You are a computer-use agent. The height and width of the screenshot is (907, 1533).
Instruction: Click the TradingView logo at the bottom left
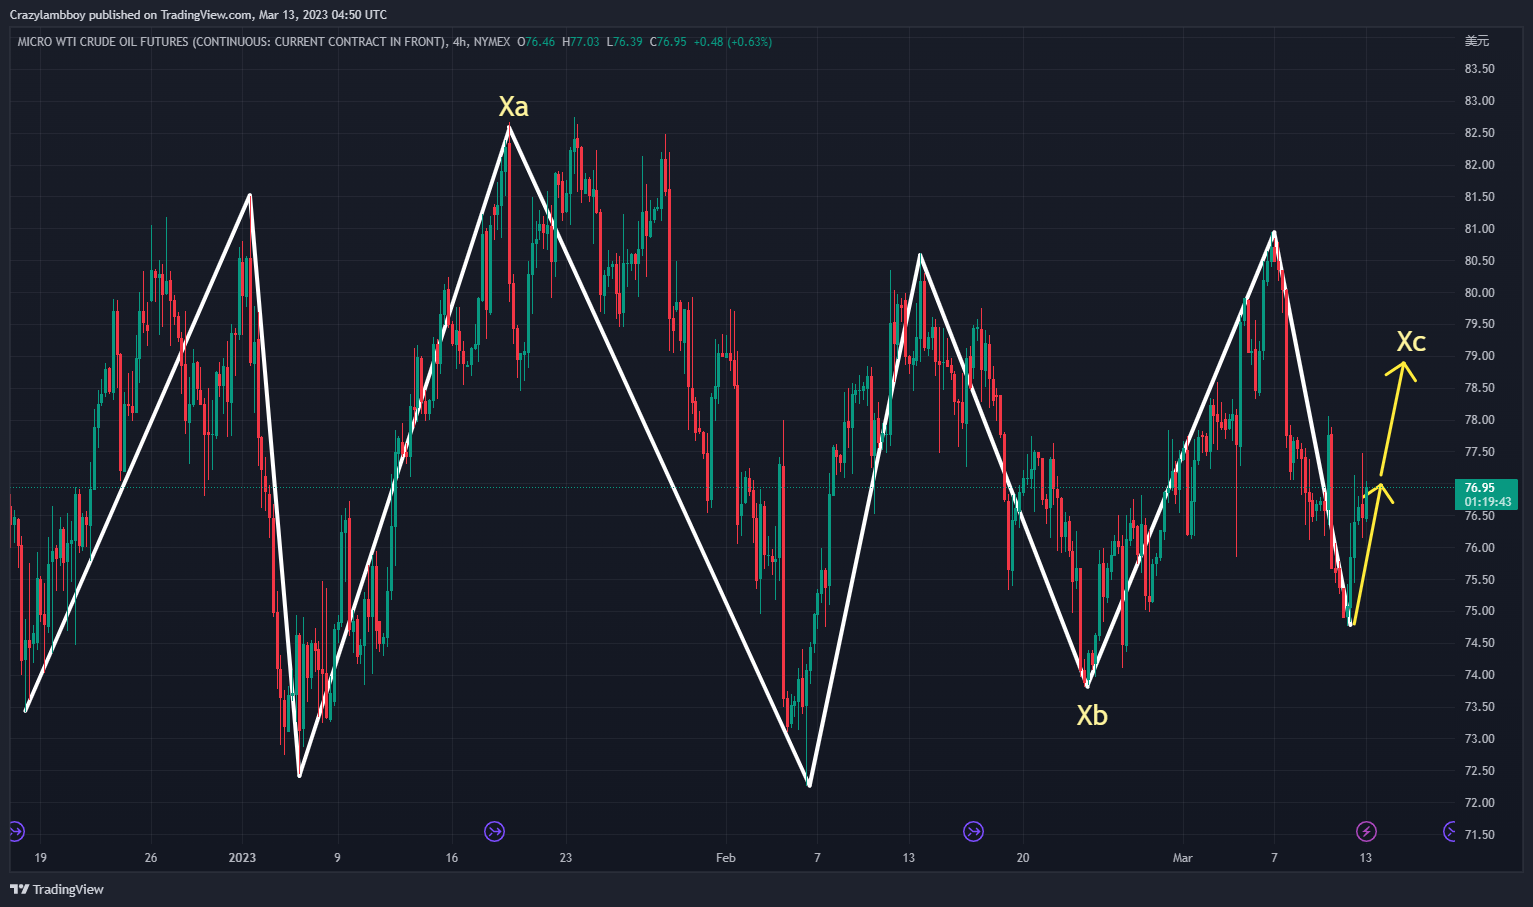click(57, 889)
